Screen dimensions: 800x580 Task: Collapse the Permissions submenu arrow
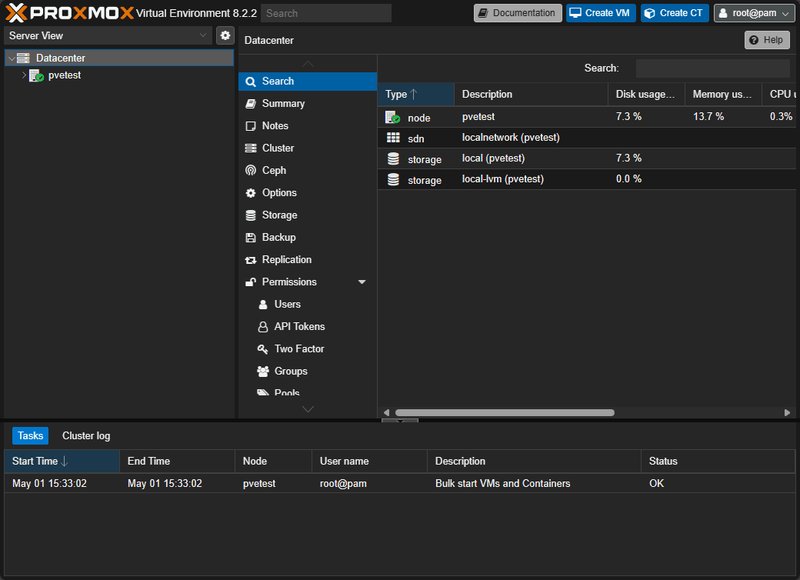(x=362, y=282)
